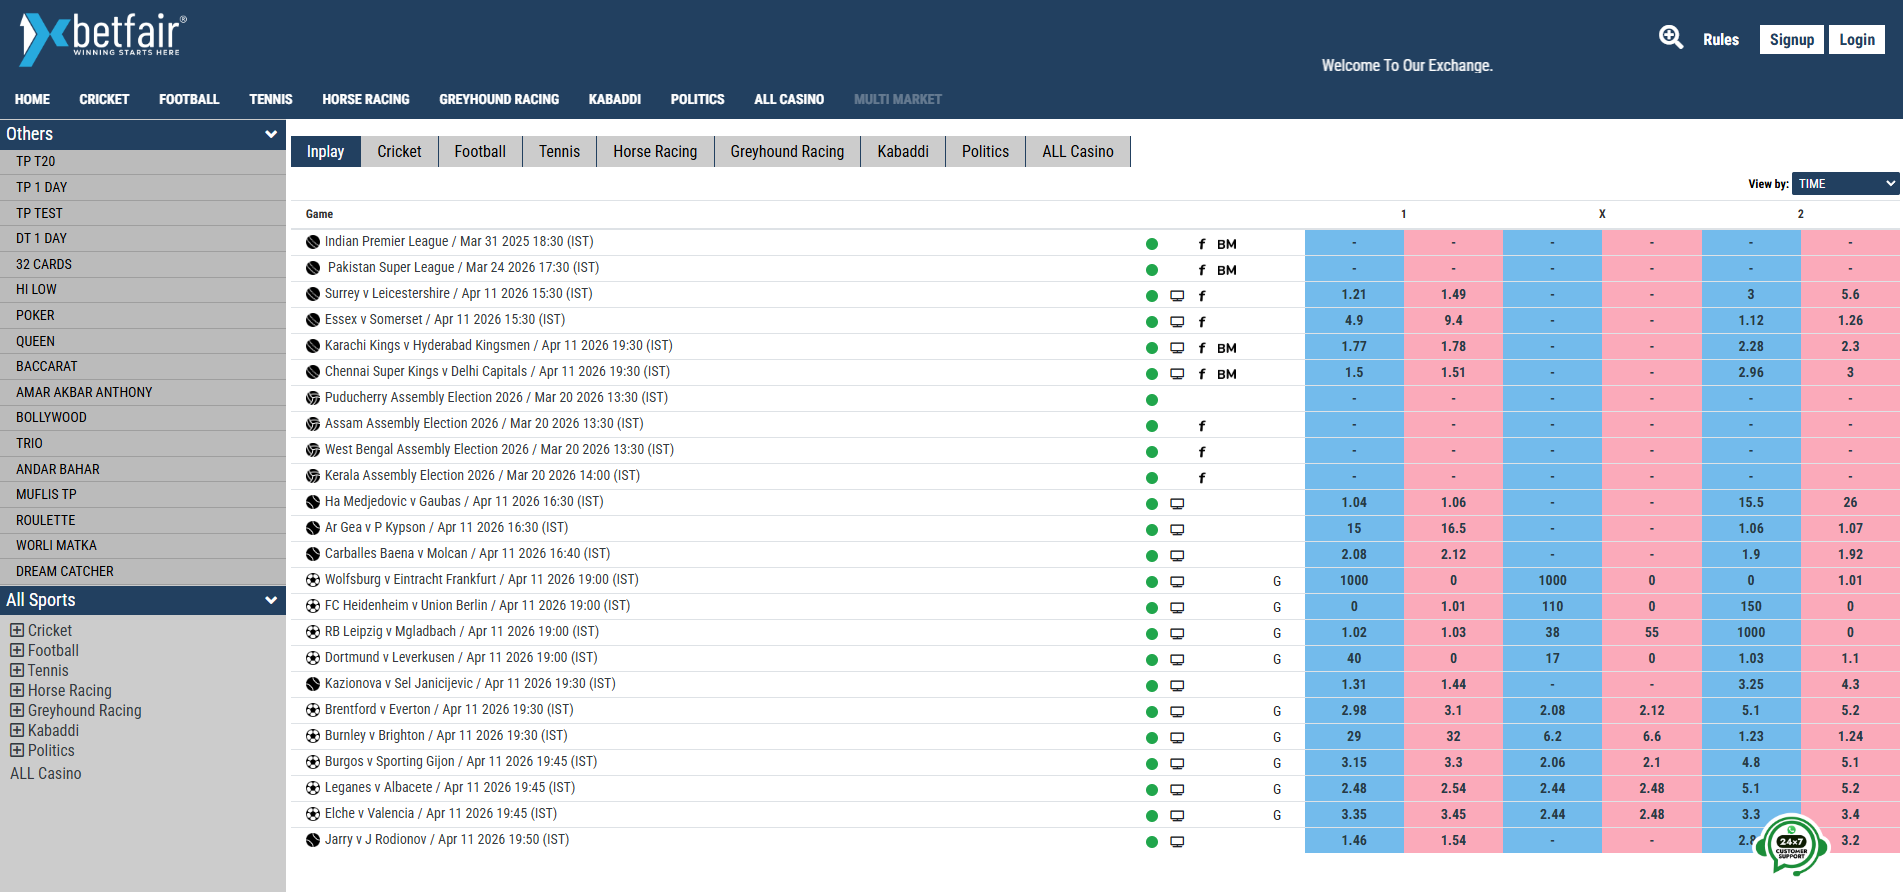Click the TV icon for Essex v Somerset
1903x892 pixels.
1177,322
